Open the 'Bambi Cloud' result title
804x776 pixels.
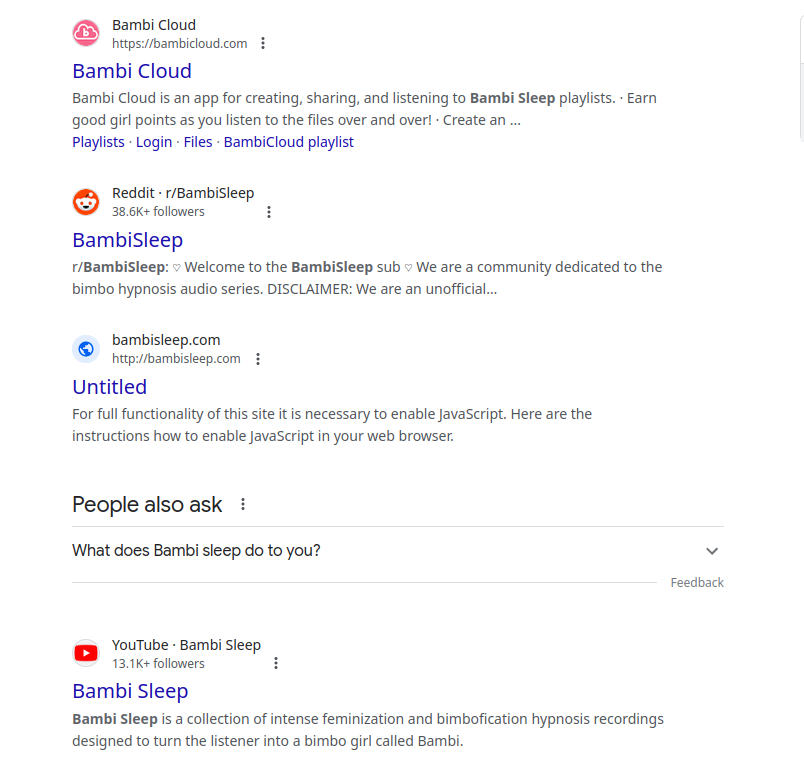[131, 71]
